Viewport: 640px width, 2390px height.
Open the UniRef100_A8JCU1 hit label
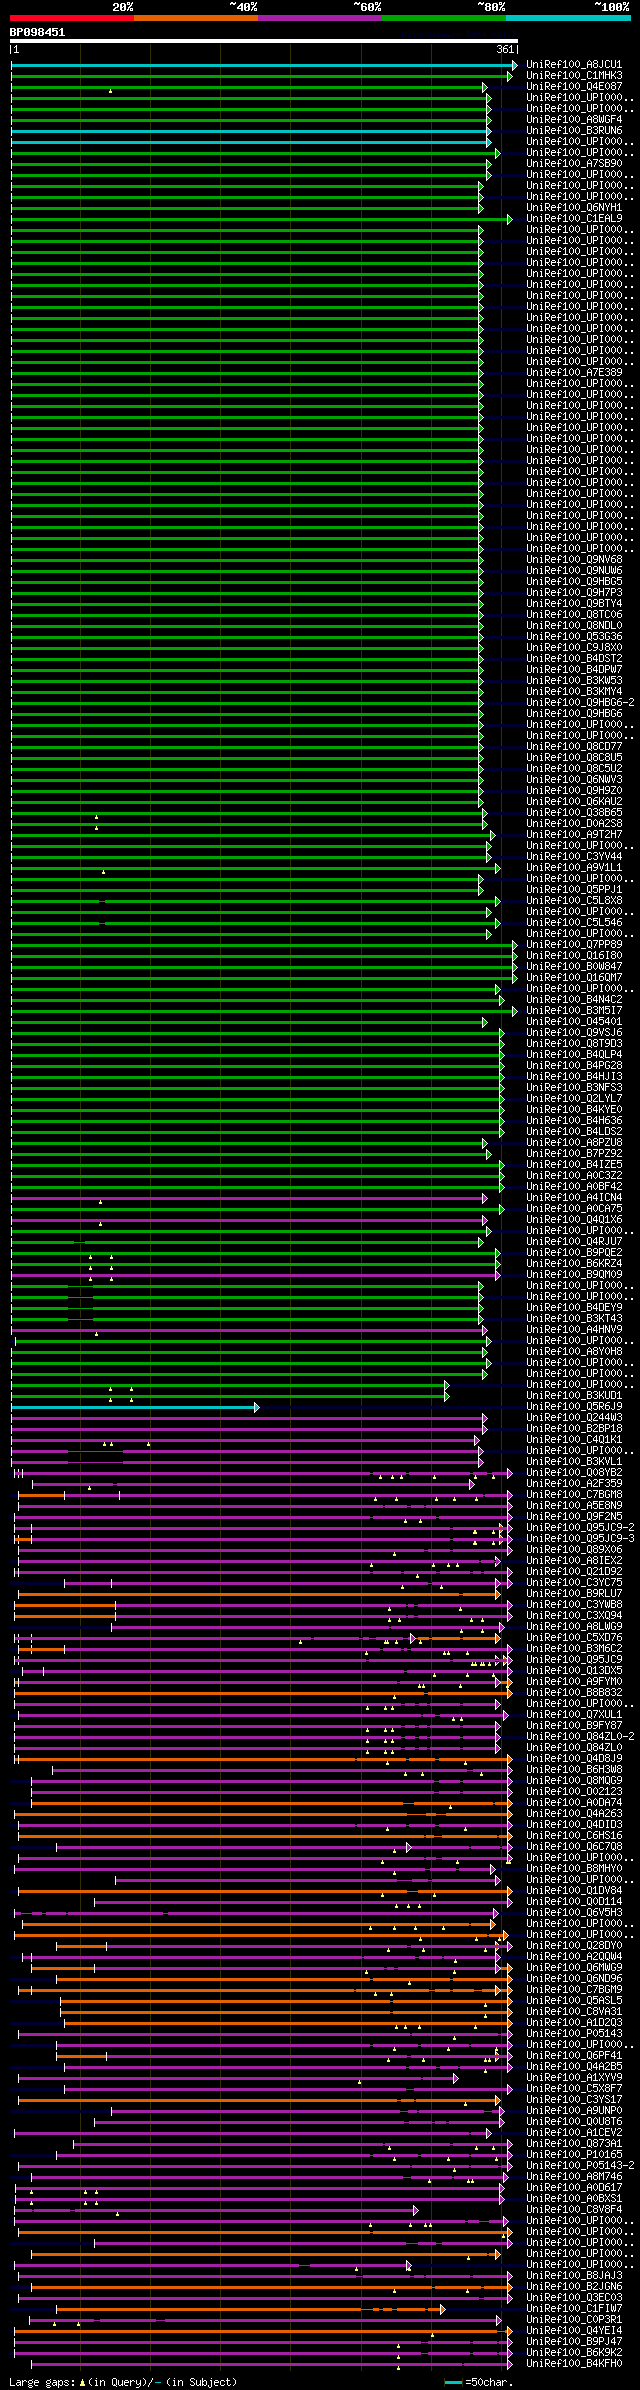coord(574,64)
